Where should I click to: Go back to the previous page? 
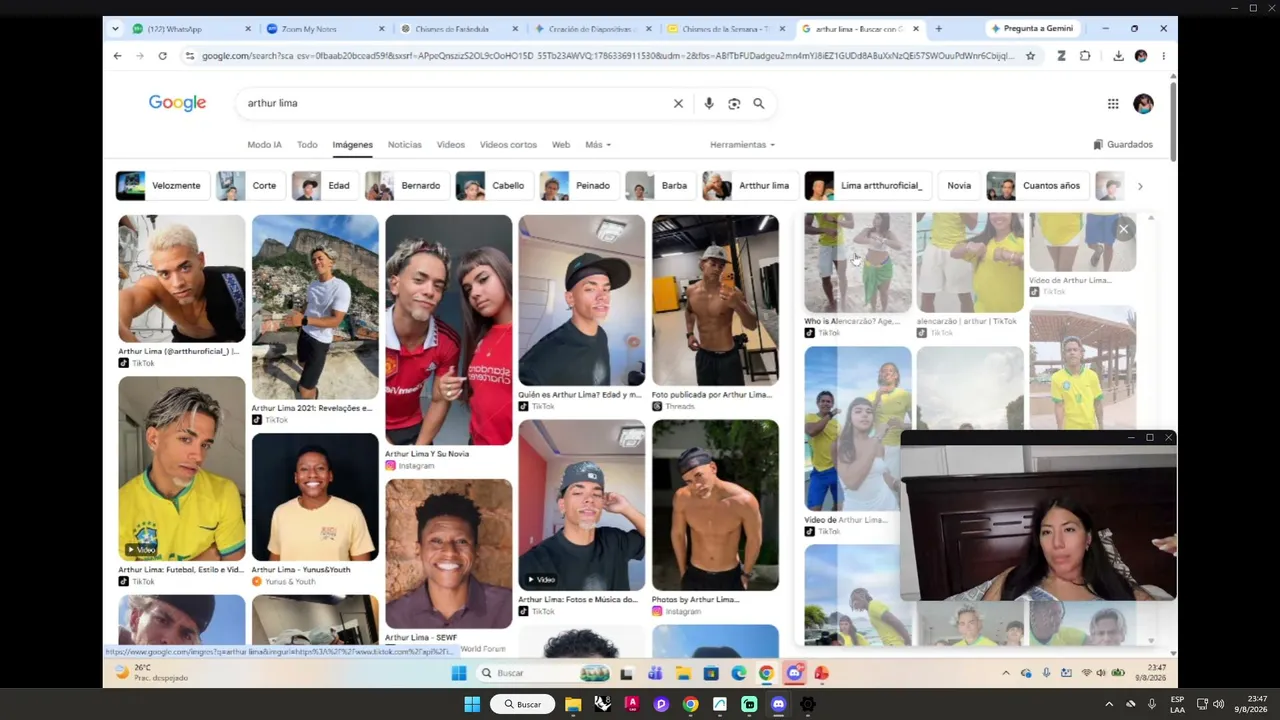point(117,56)
